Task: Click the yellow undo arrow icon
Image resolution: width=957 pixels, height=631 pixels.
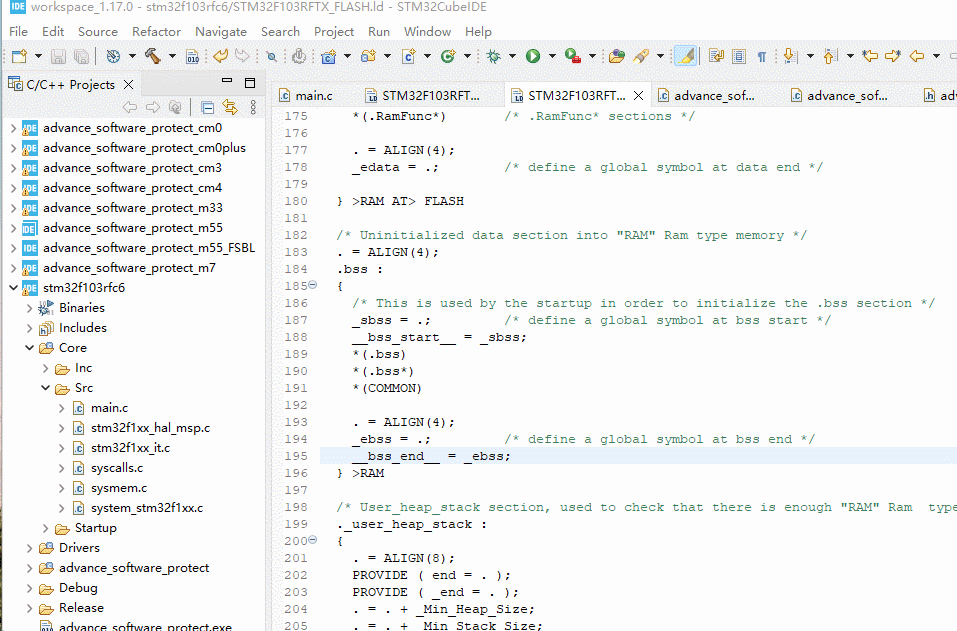Action: (x=220, y=56)
